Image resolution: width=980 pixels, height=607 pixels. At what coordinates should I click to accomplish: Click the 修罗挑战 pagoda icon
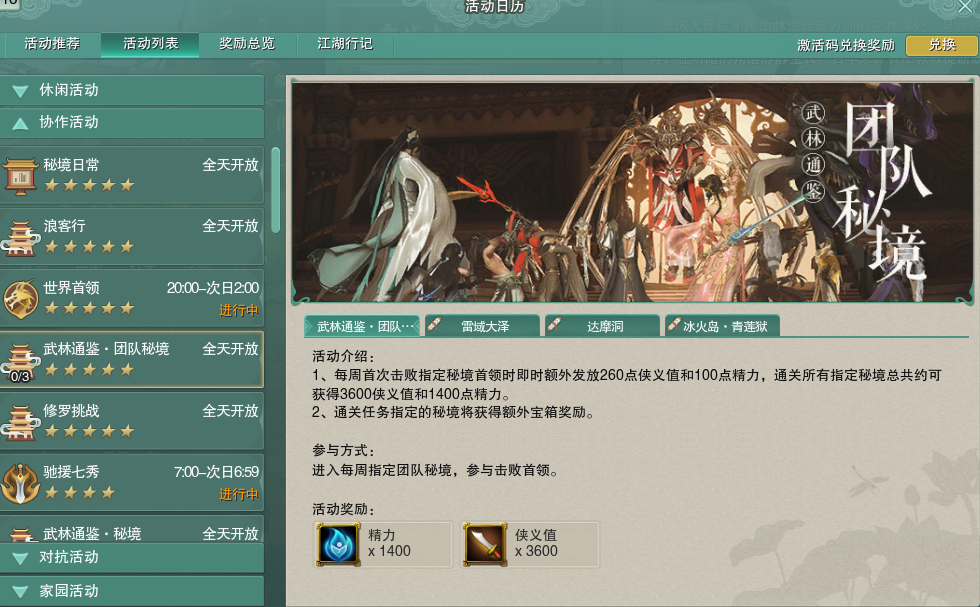click(x=20, y=422)
